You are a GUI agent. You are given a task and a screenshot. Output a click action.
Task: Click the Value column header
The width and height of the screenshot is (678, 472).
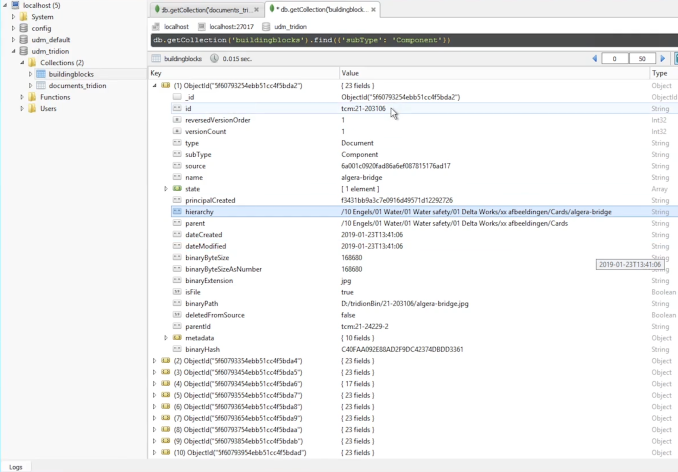point(494,73)
